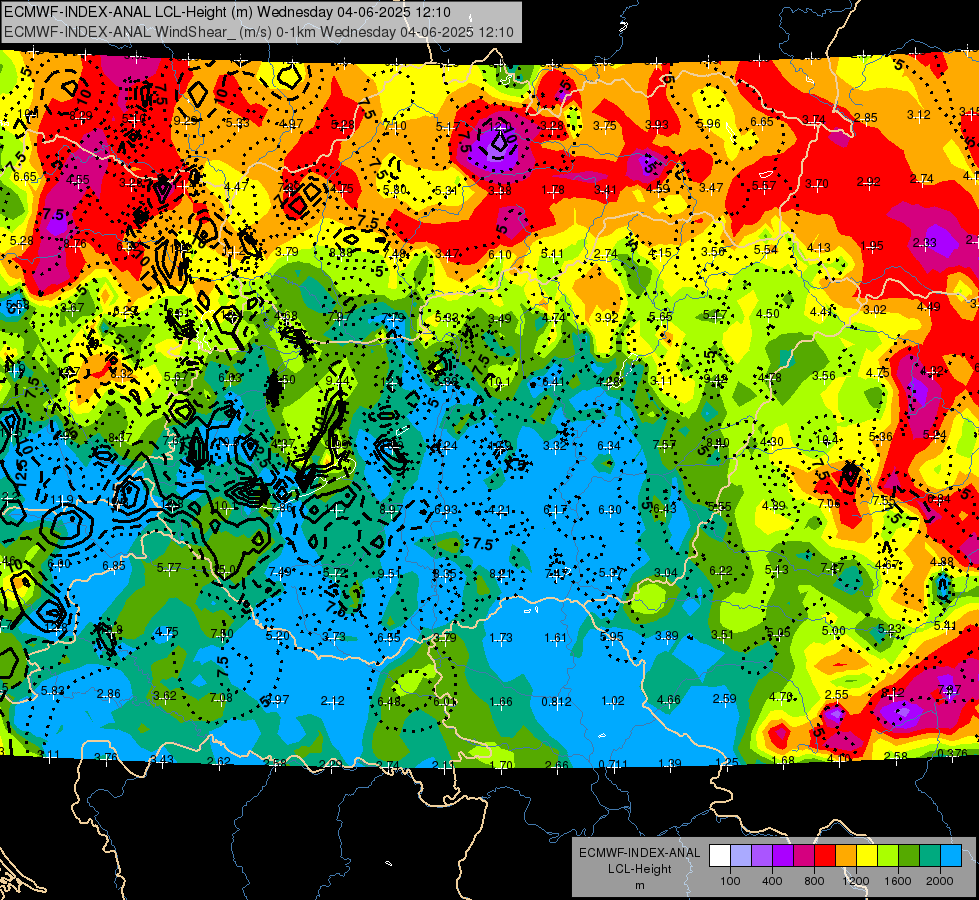Click the grid value 5.77
979x900 pixels.
tap(169, 568)
